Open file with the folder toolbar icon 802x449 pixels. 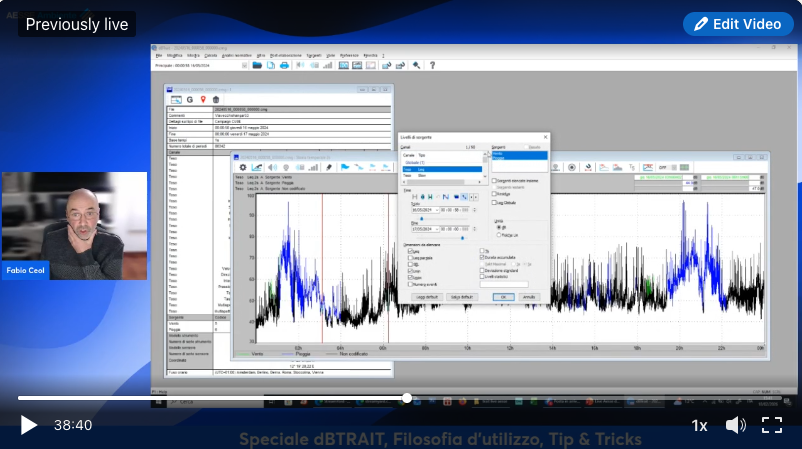tap(257, 65)
